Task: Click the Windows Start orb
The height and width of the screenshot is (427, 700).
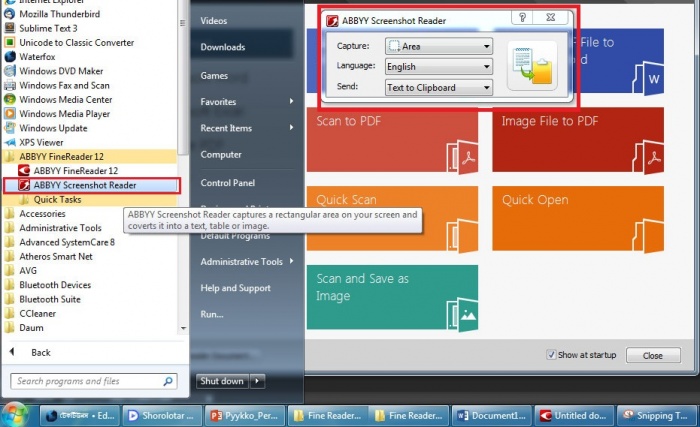Action: [16, 414]
